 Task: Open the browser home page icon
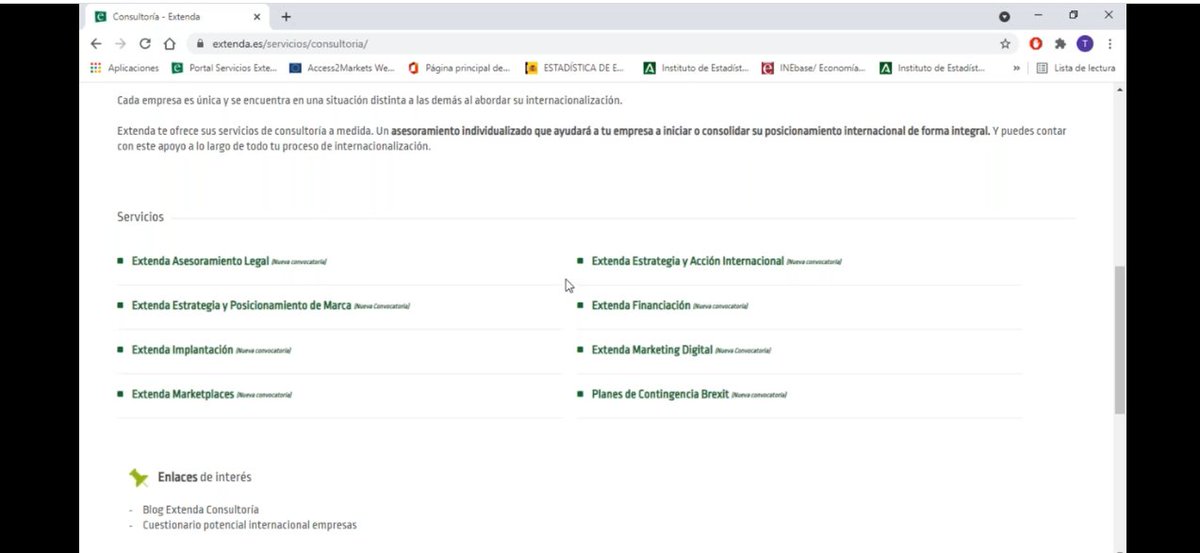pyautogui.click(x=169, y=44)
